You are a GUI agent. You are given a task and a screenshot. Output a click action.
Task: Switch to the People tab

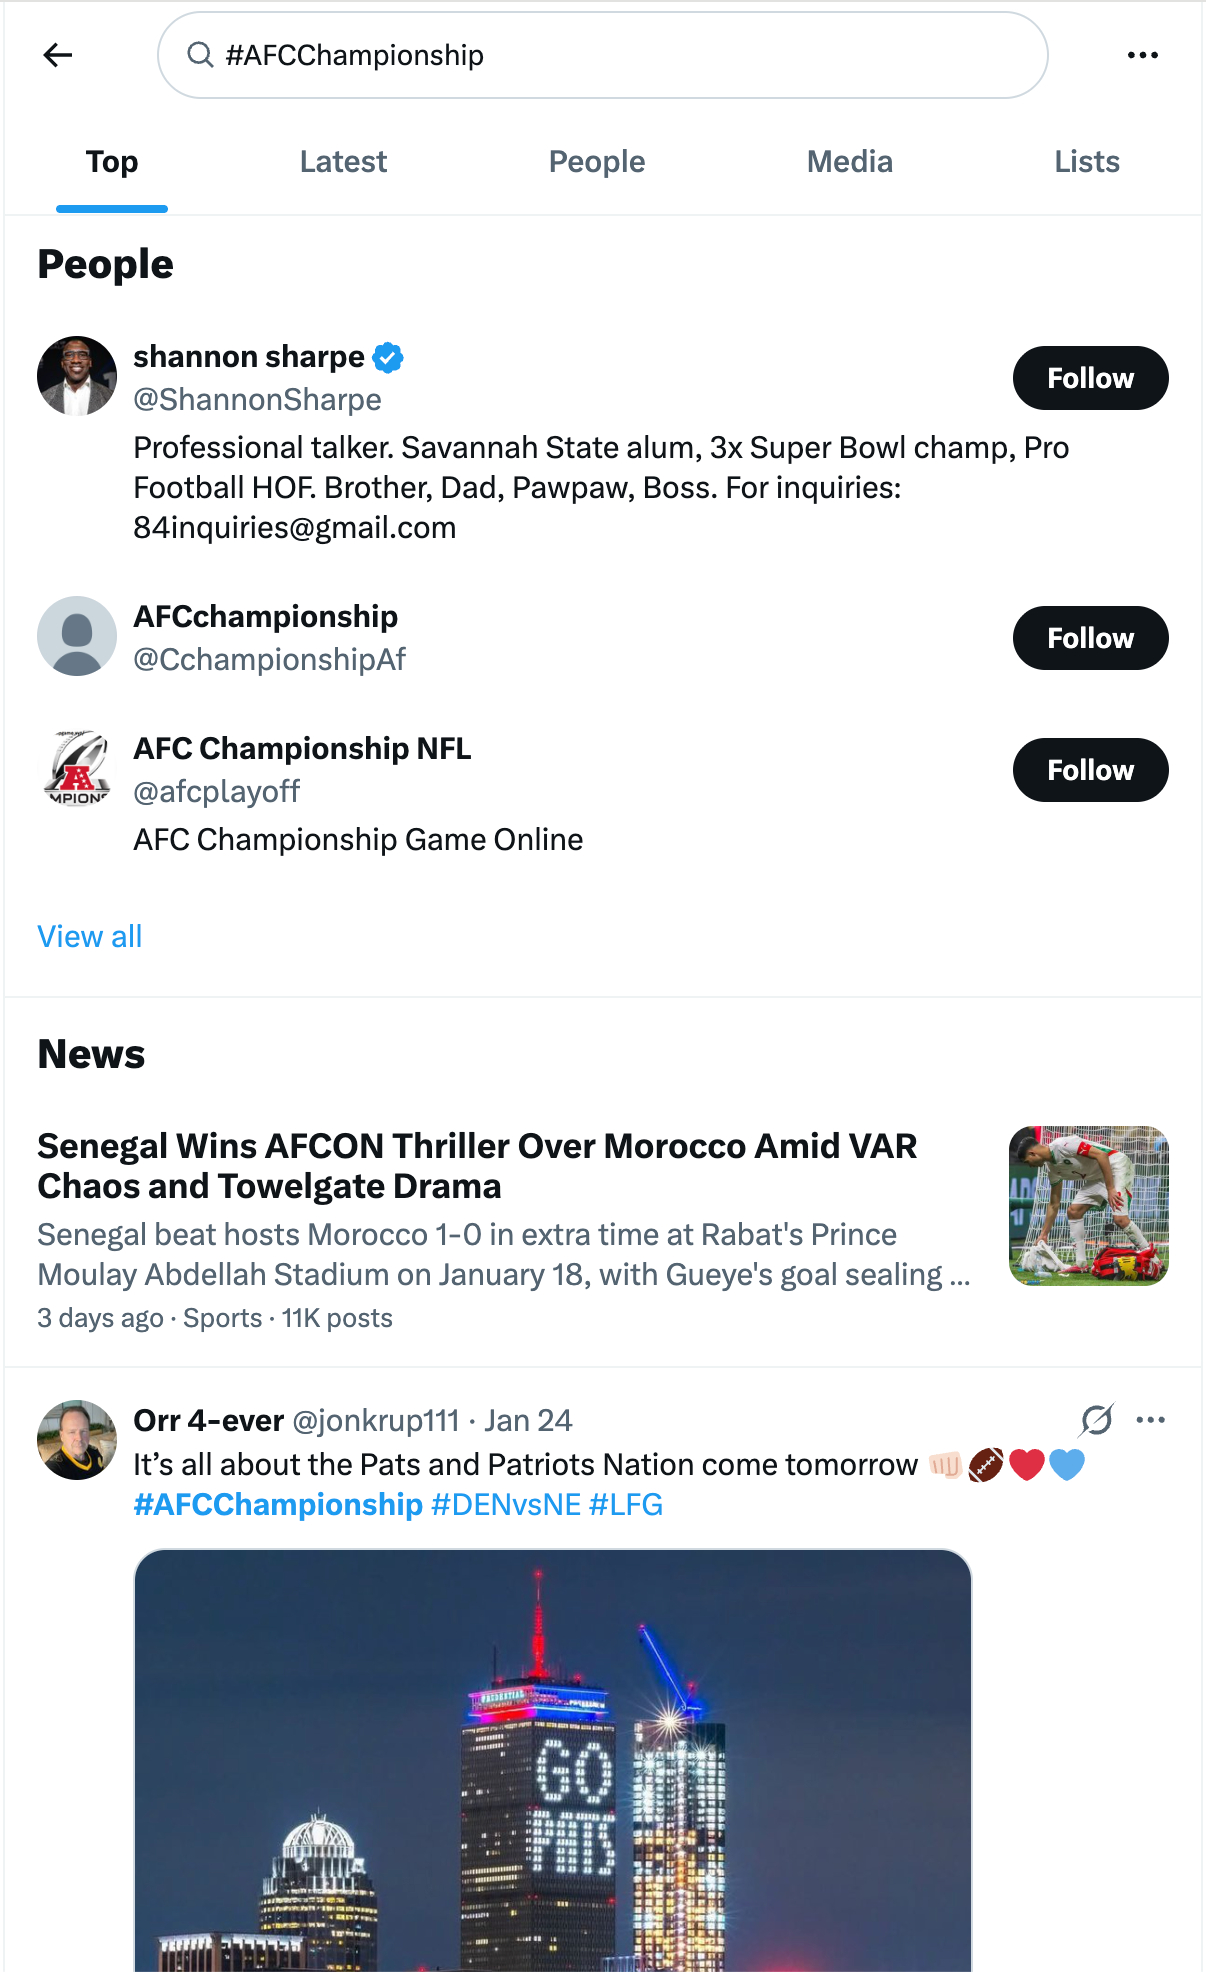pos(597,162)
